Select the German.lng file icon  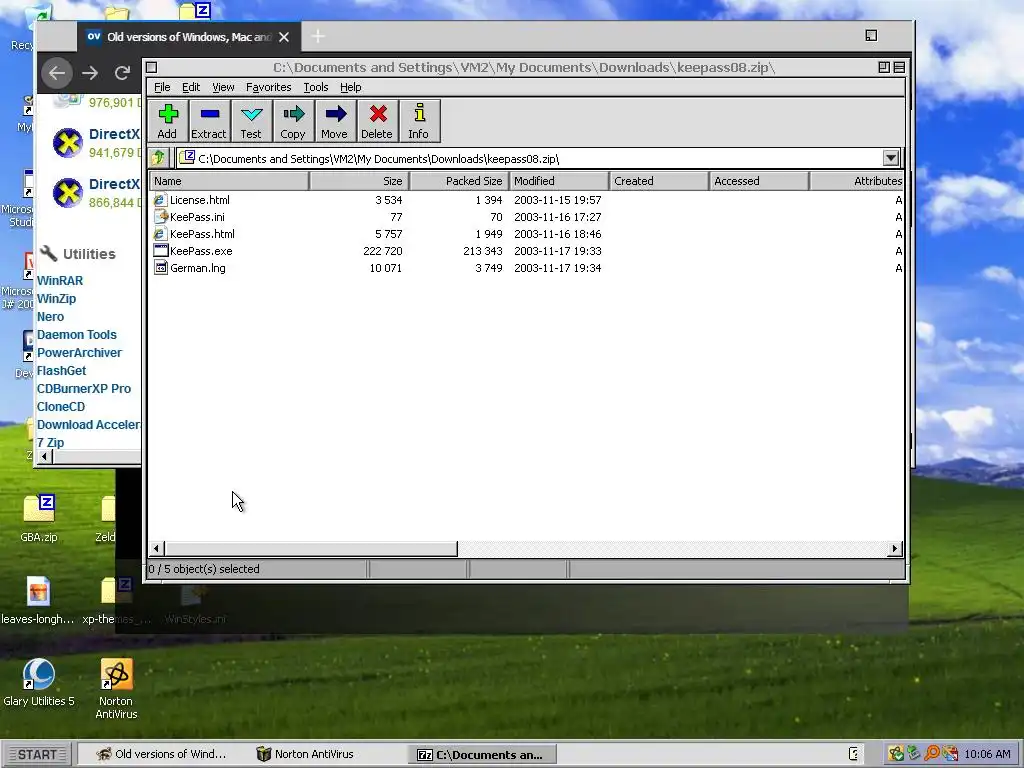coord(160,268)
